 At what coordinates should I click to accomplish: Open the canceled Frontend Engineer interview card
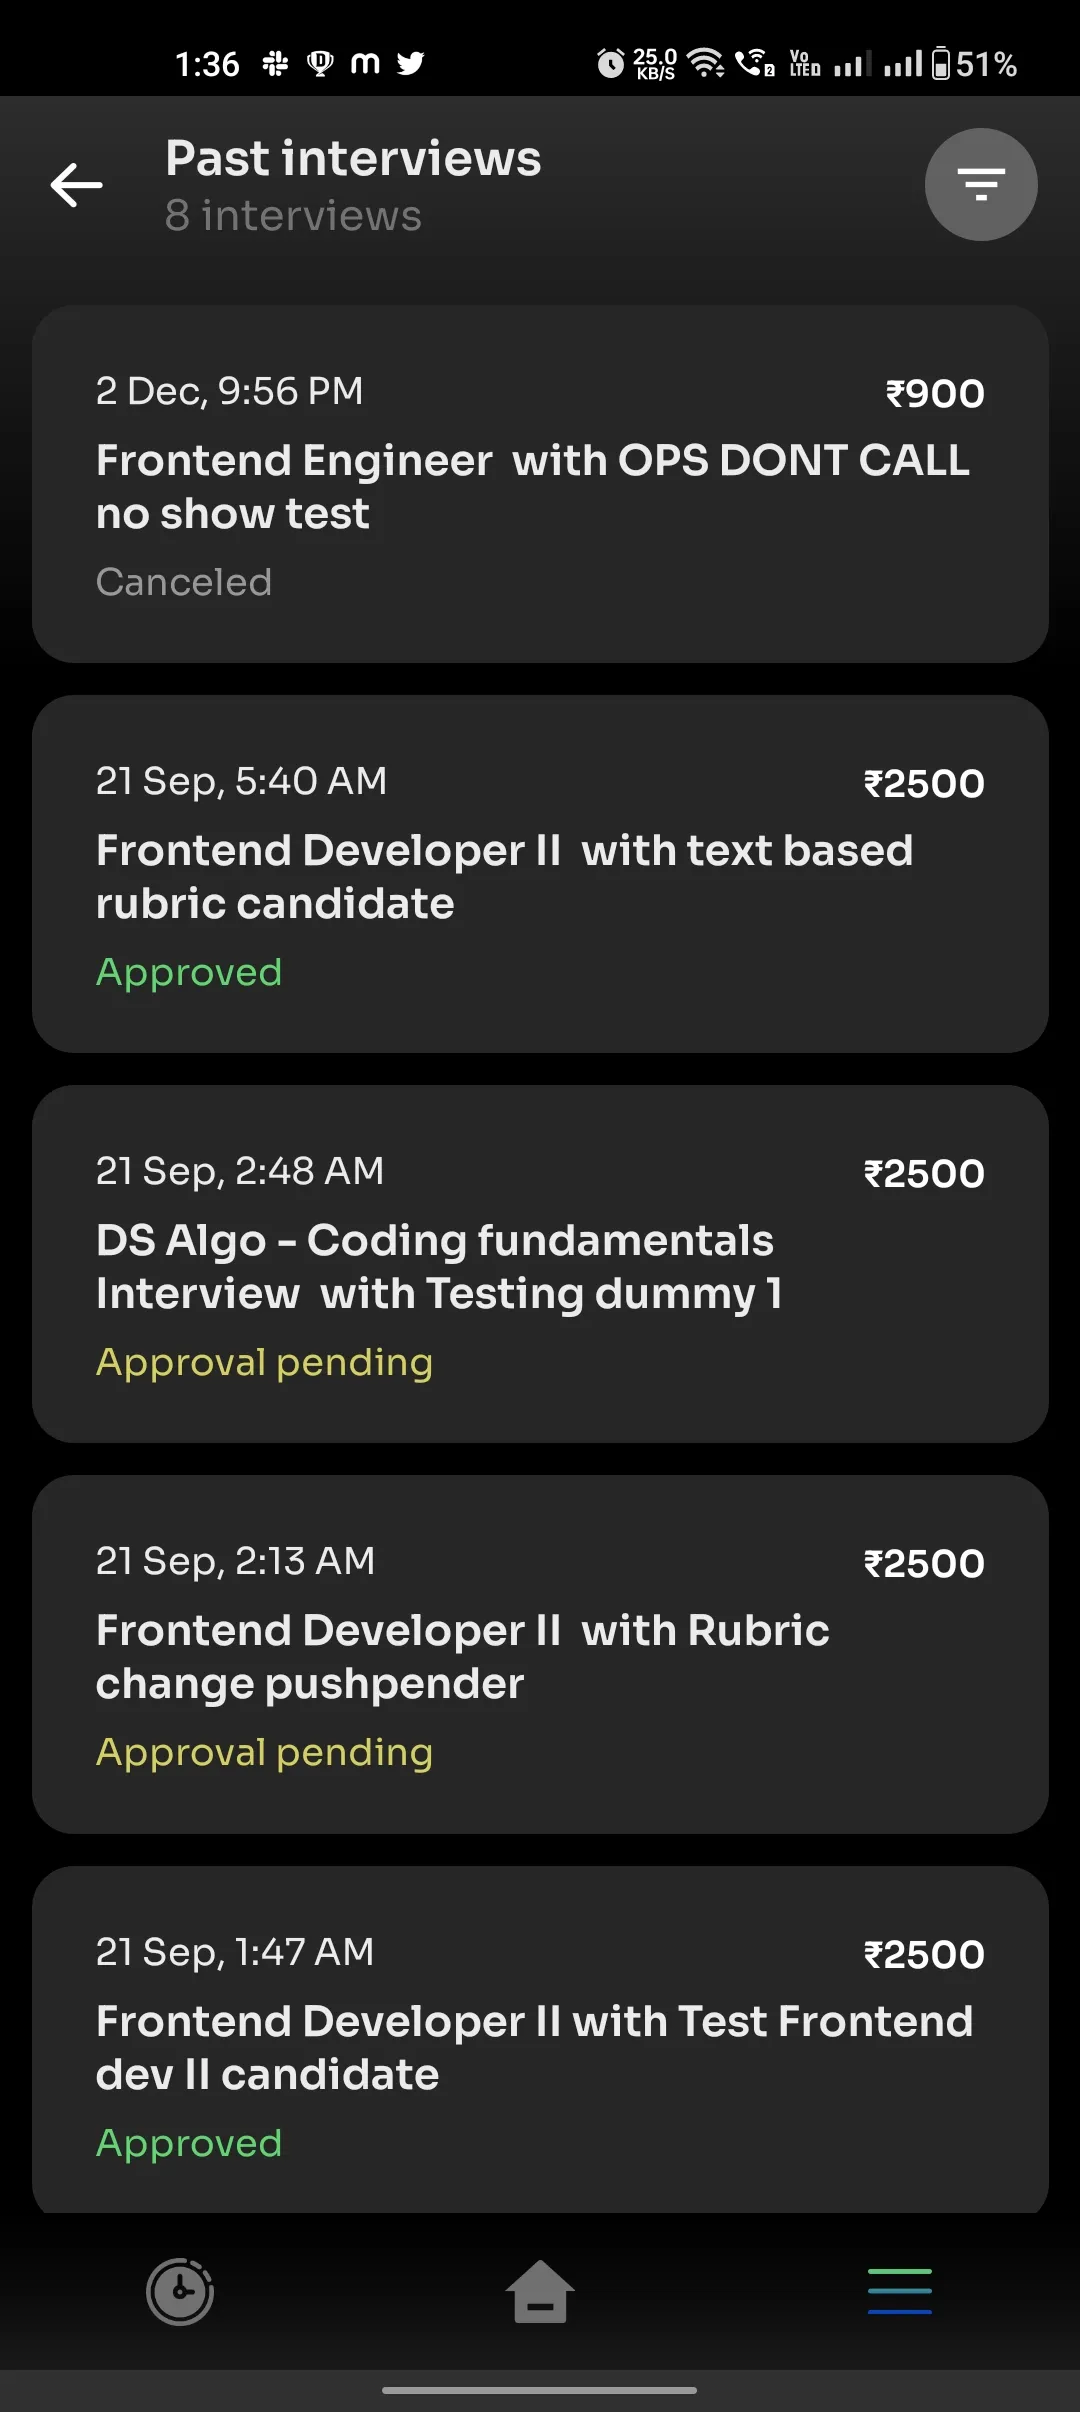[540, 484]
